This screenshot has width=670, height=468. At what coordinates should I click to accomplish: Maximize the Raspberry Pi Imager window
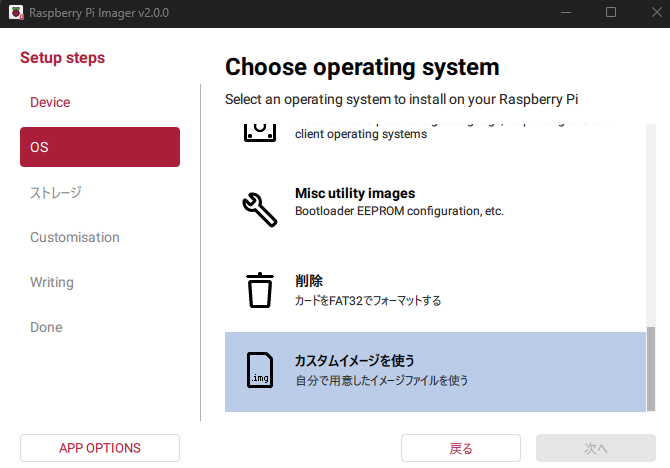(x=611, y=14)
